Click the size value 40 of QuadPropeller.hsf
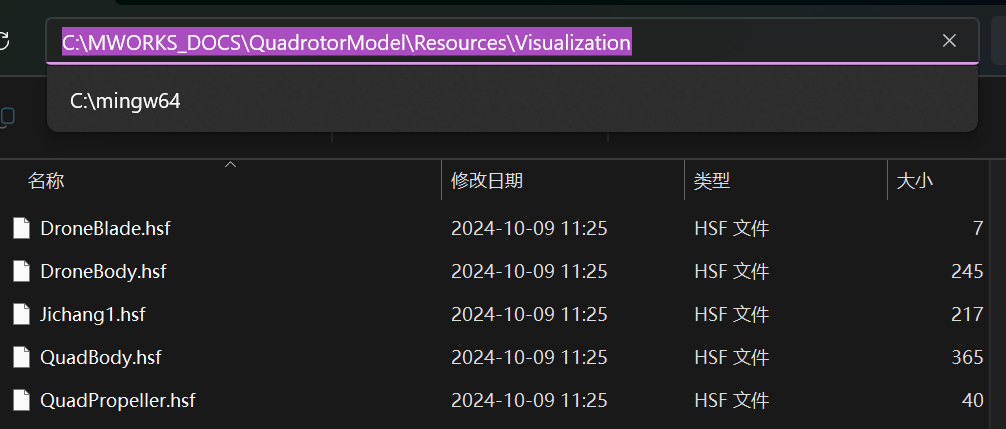1006x429 pixels. pos(973,401)
